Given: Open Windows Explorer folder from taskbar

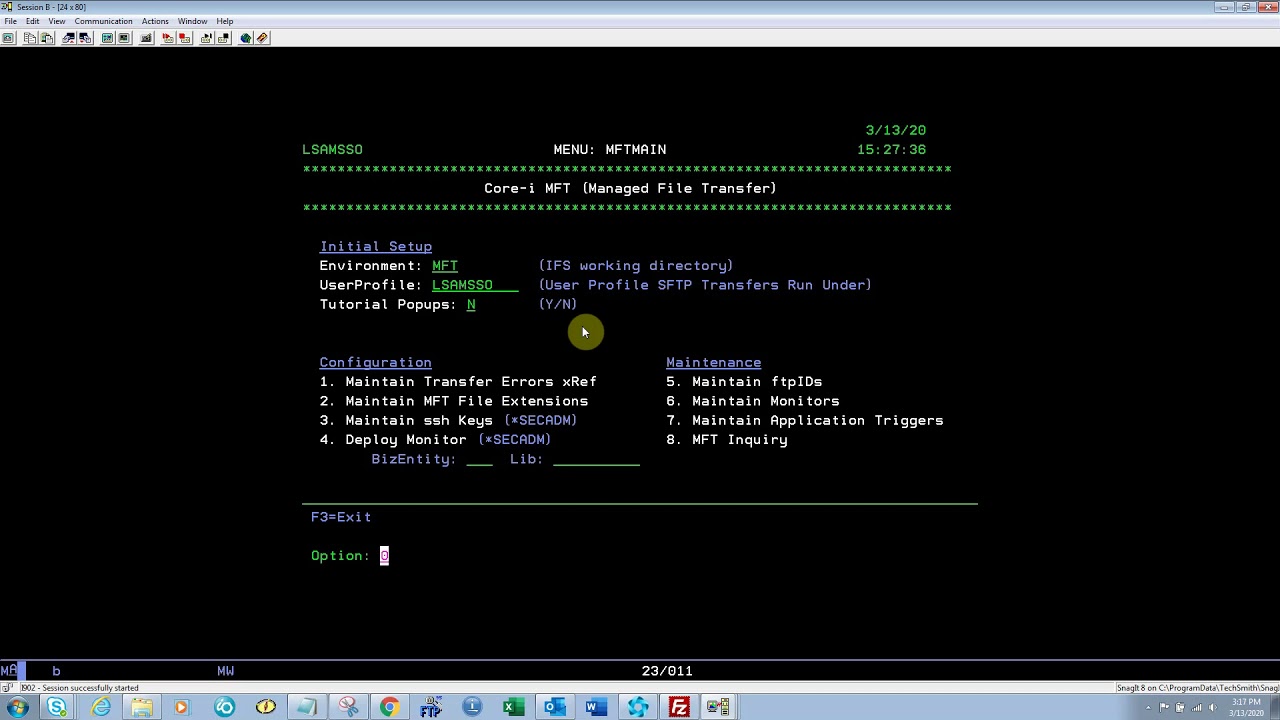Looking at the screenshot, I should [x=141, y=708].
